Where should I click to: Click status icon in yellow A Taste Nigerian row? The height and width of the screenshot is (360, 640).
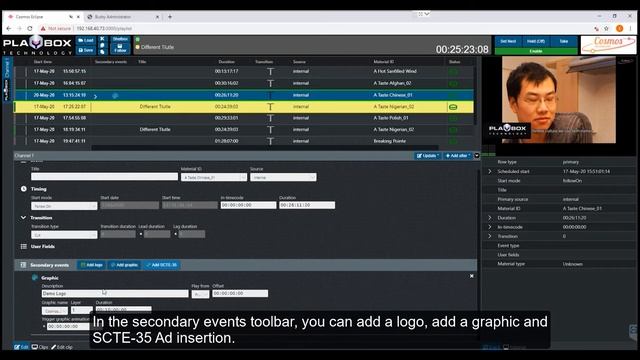453,107
